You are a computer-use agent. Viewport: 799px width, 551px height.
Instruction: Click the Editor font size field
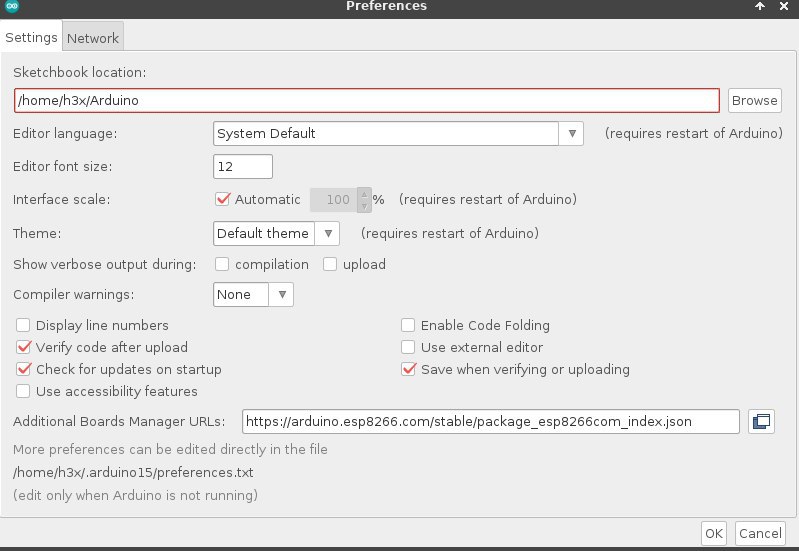pos(243,167)
